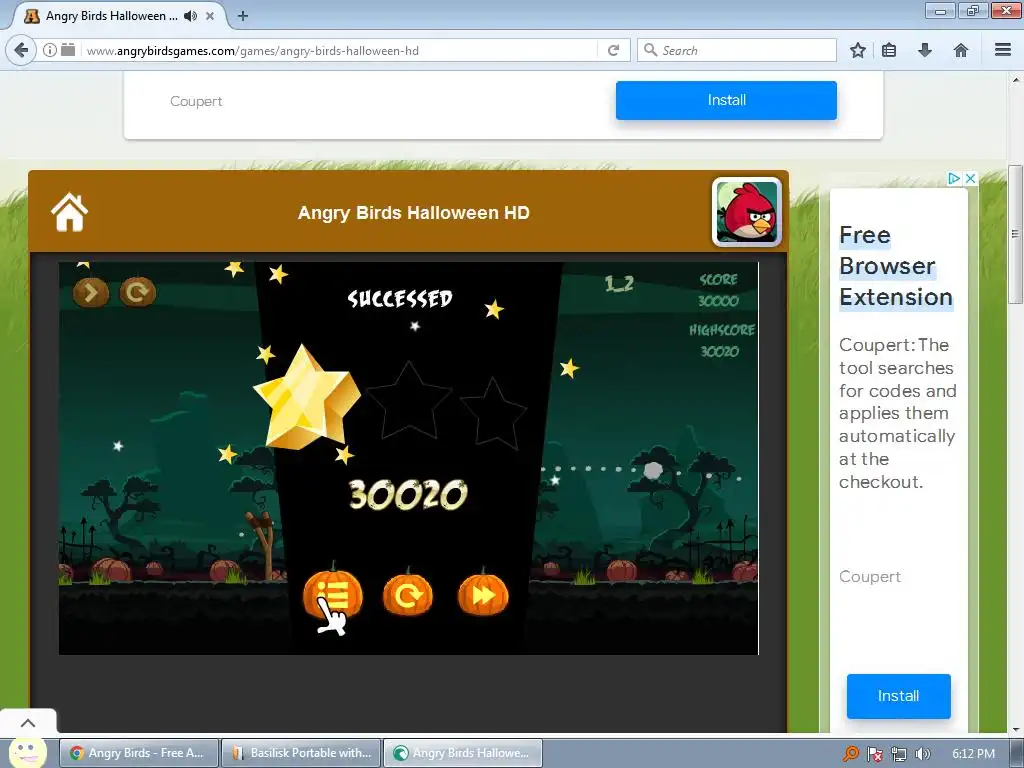
Task: Click the network tray icon
Action: tap(899, 754)
